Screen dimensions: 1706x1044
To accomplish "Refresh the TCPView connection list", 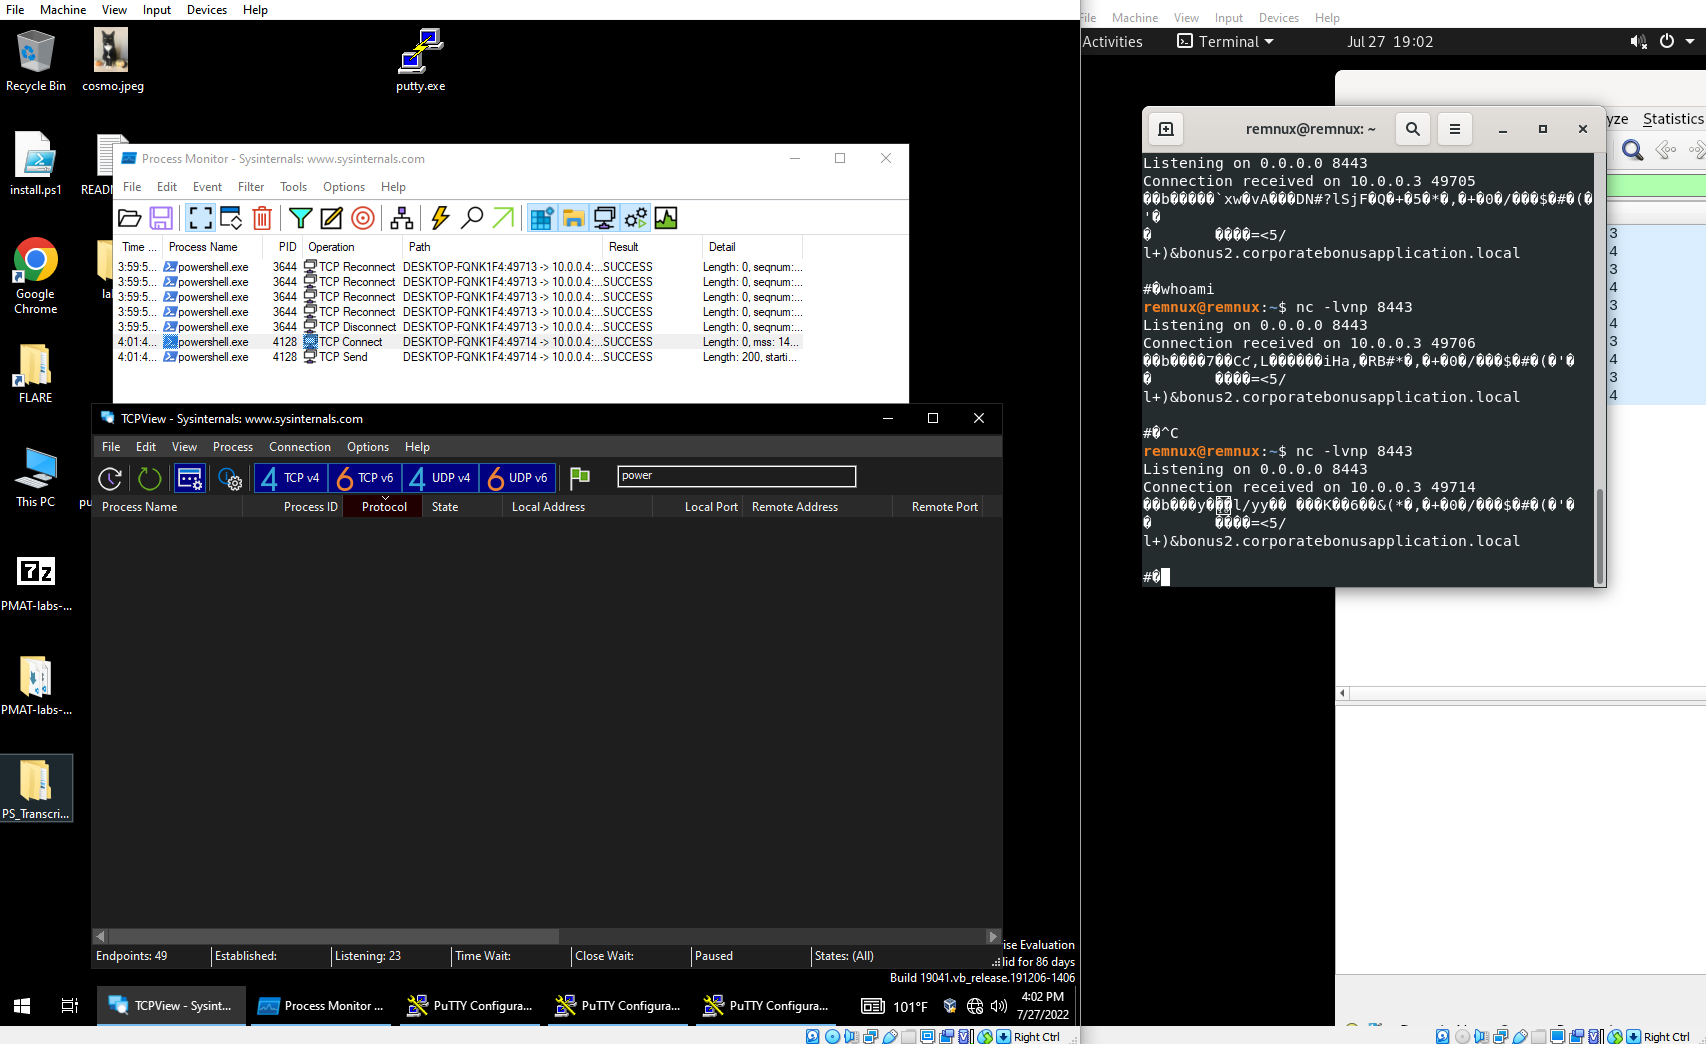I will pyautogui.click(x=150, y=478).
